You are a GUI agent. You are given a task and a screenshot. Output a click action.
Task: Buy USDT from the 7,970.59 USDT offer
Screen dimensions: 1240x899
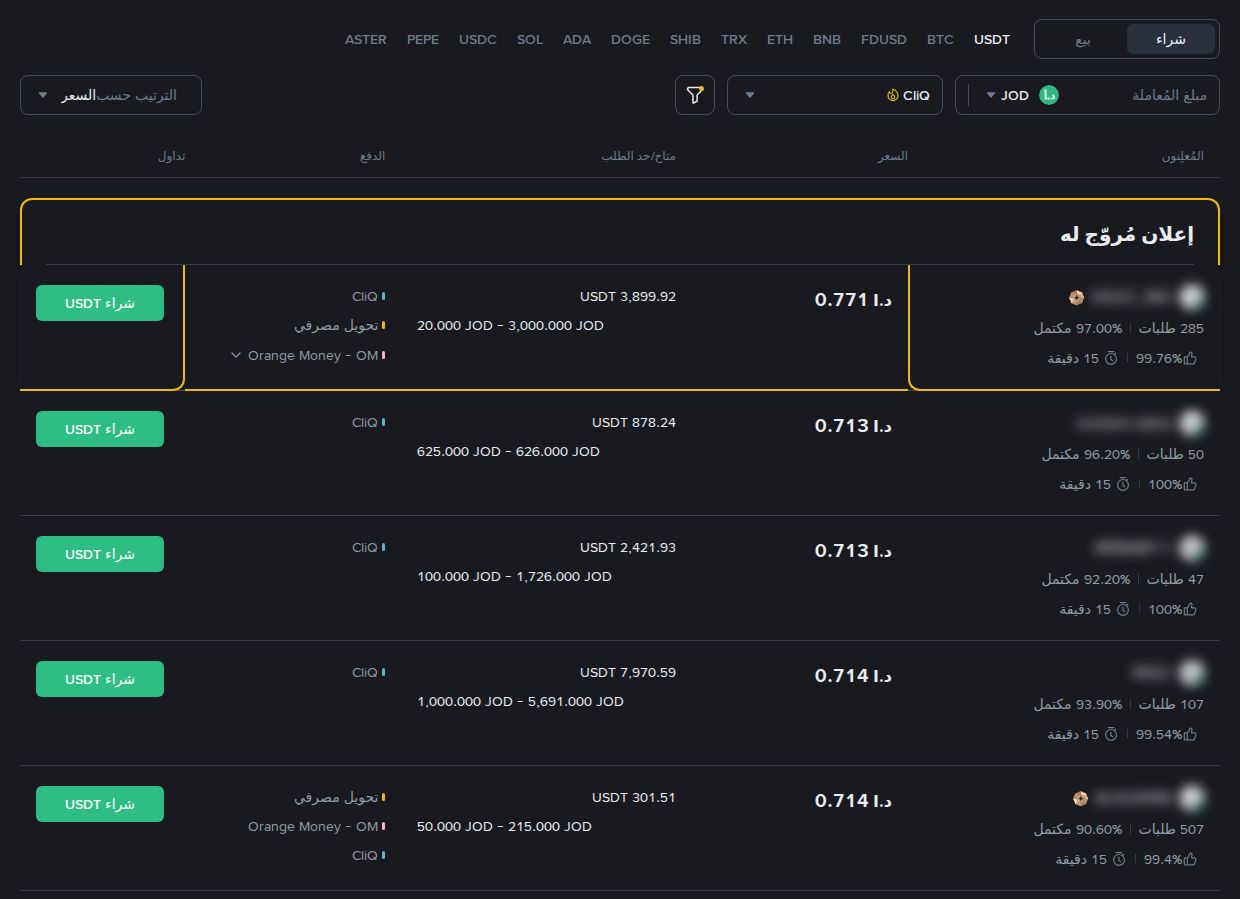[100, 679]
